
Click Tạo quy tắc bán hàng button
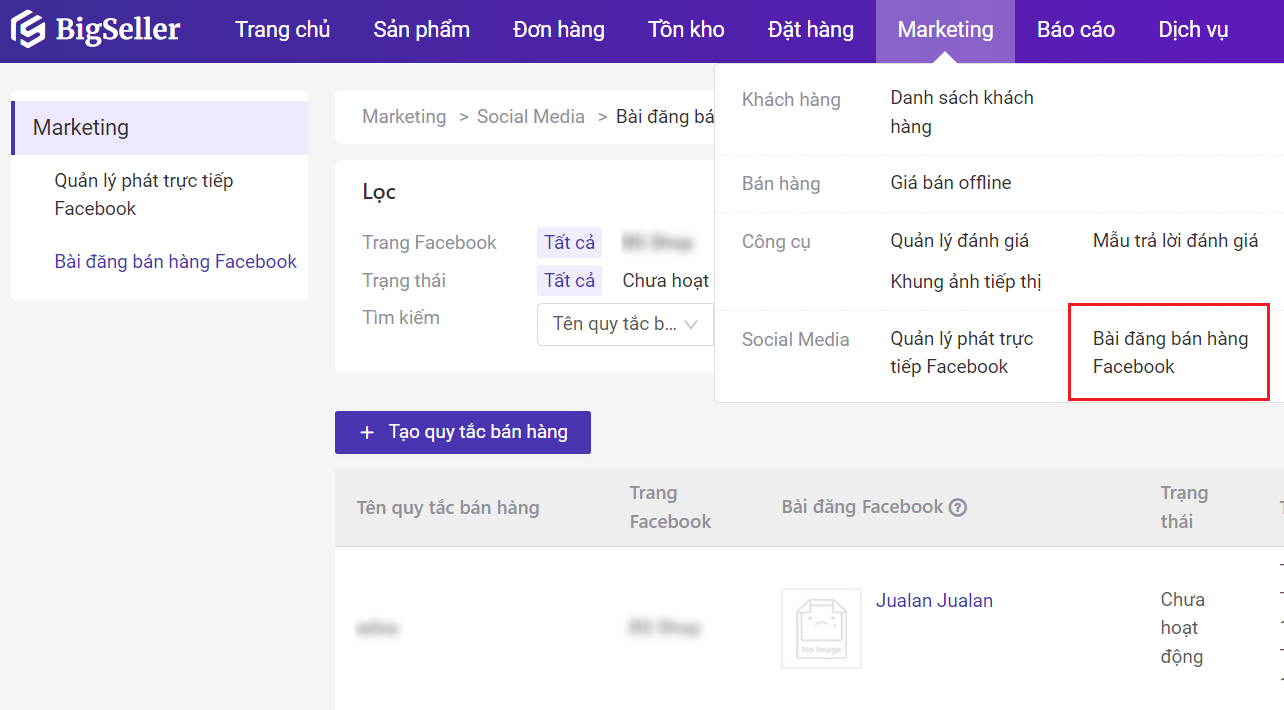(463, 432)
